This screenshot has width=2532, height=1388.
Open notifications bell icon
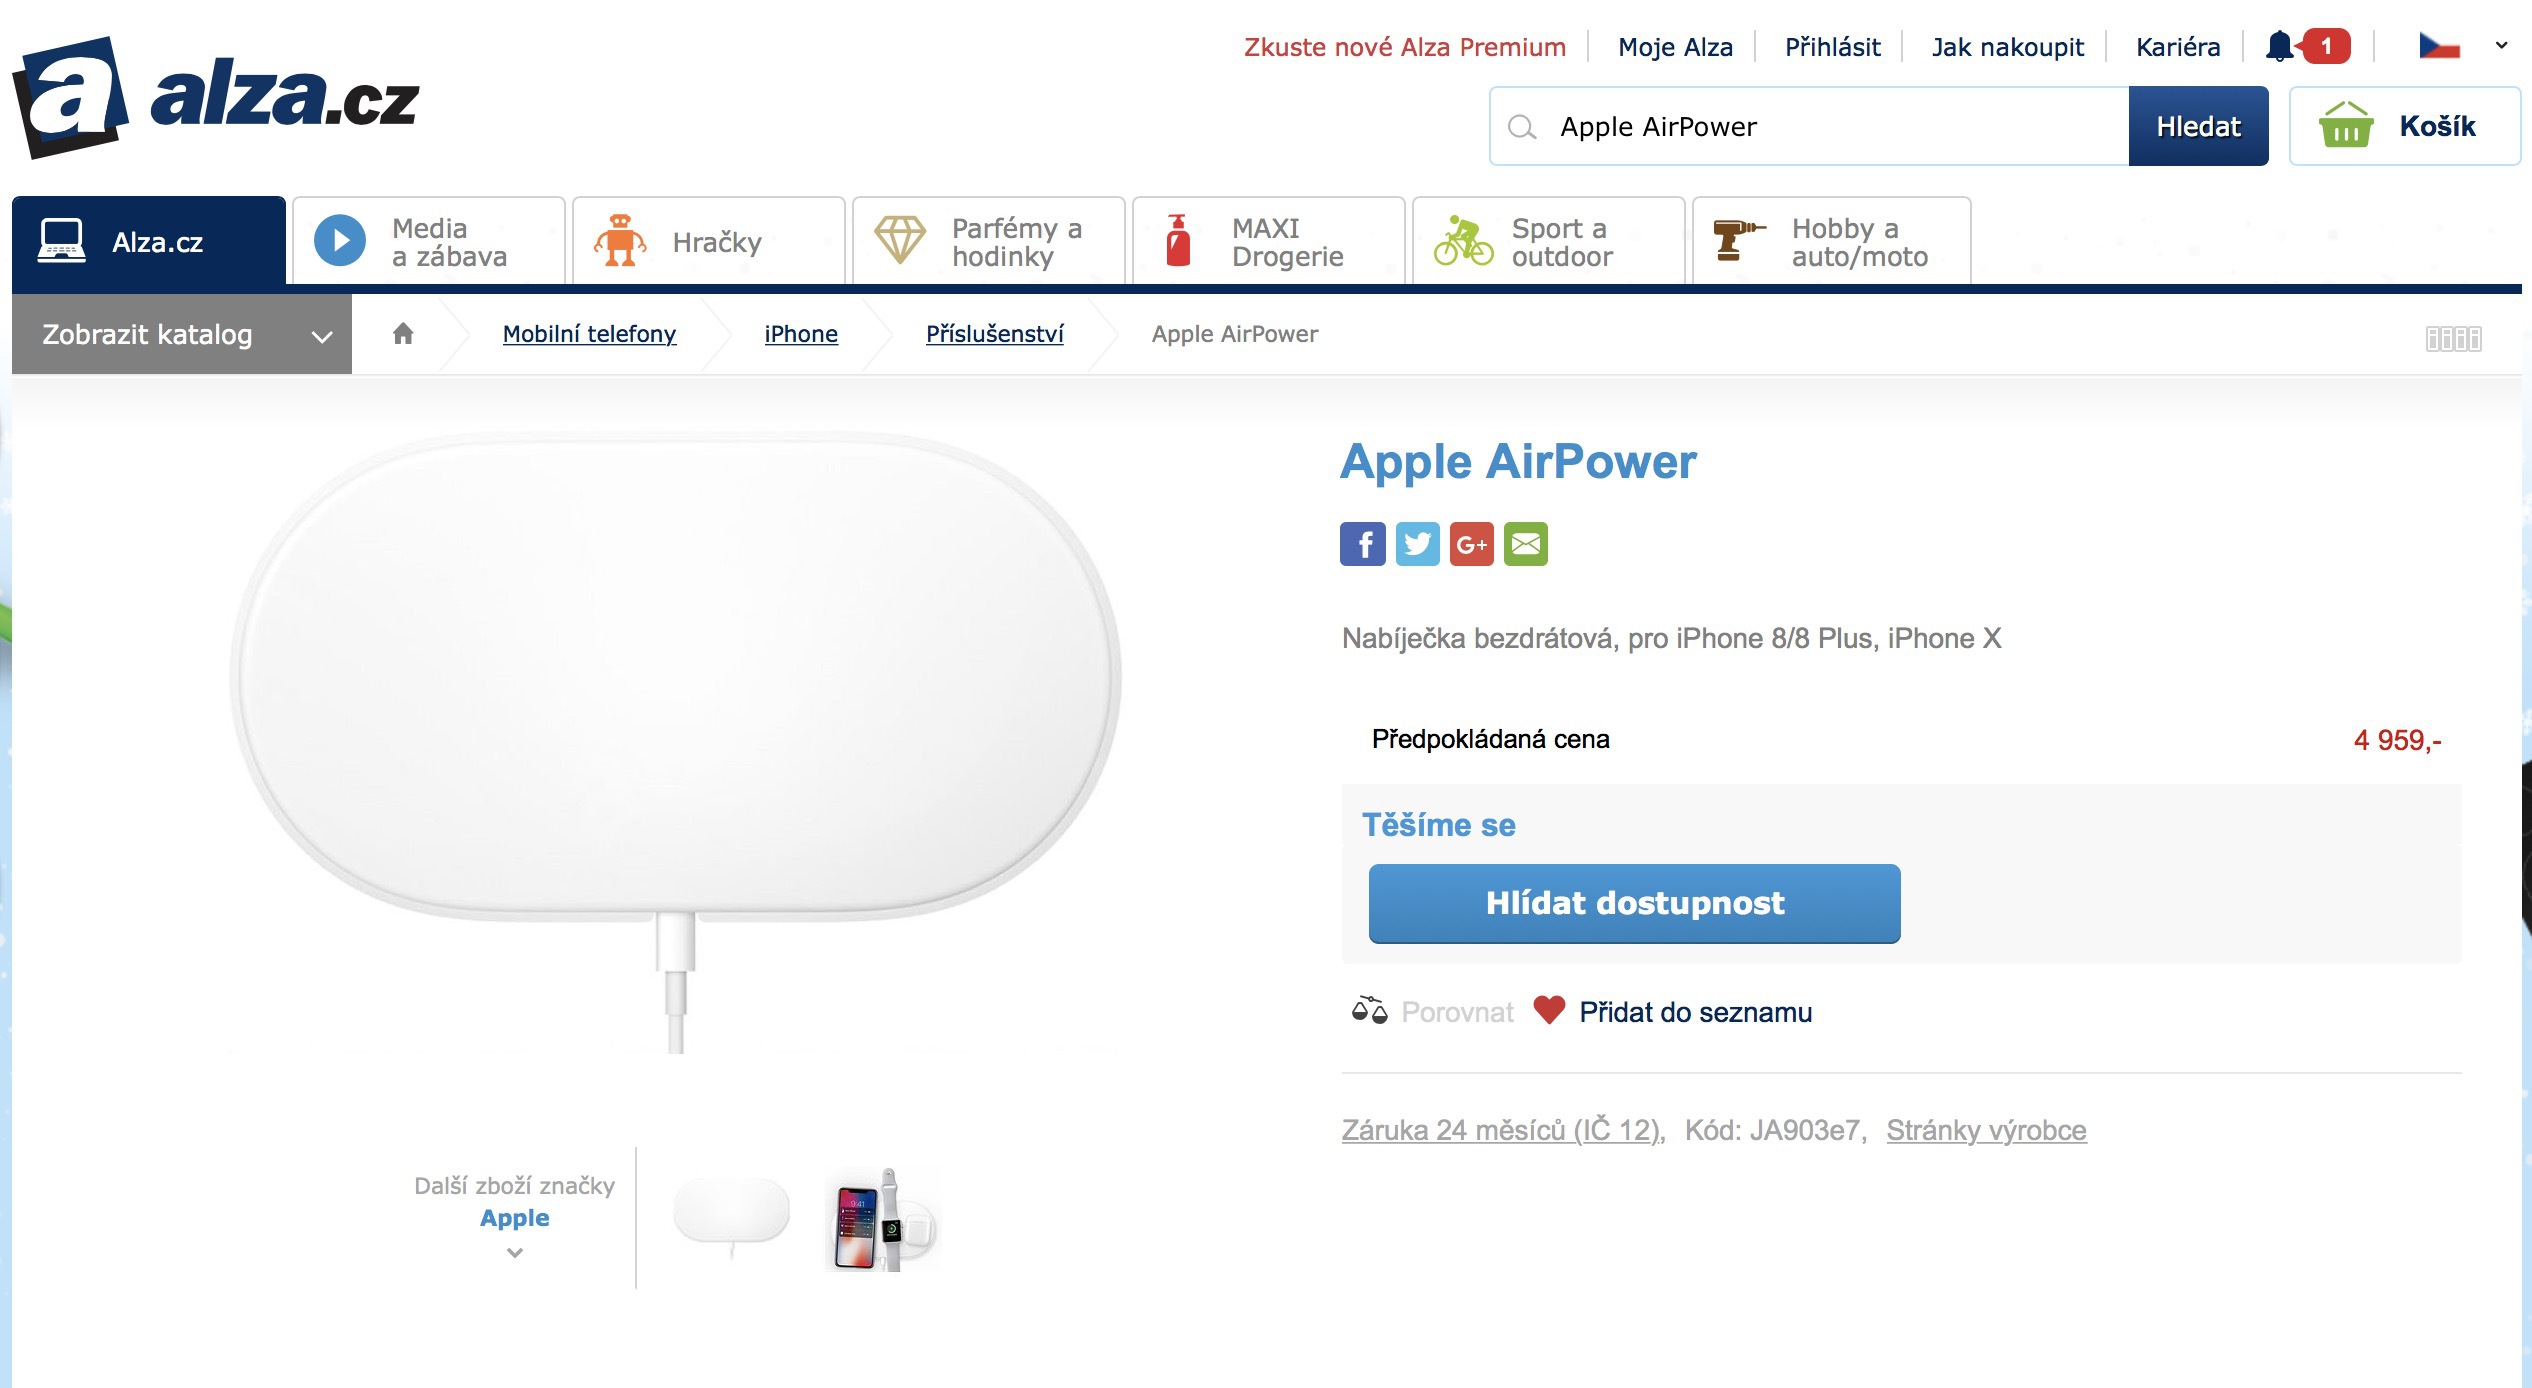(x=2279, y=47)
